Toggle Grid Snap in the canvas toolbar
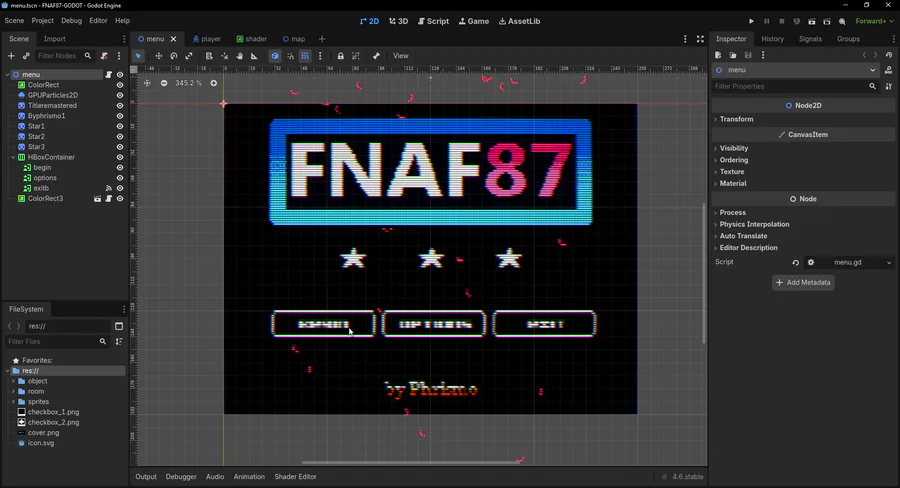 point(305,56)
